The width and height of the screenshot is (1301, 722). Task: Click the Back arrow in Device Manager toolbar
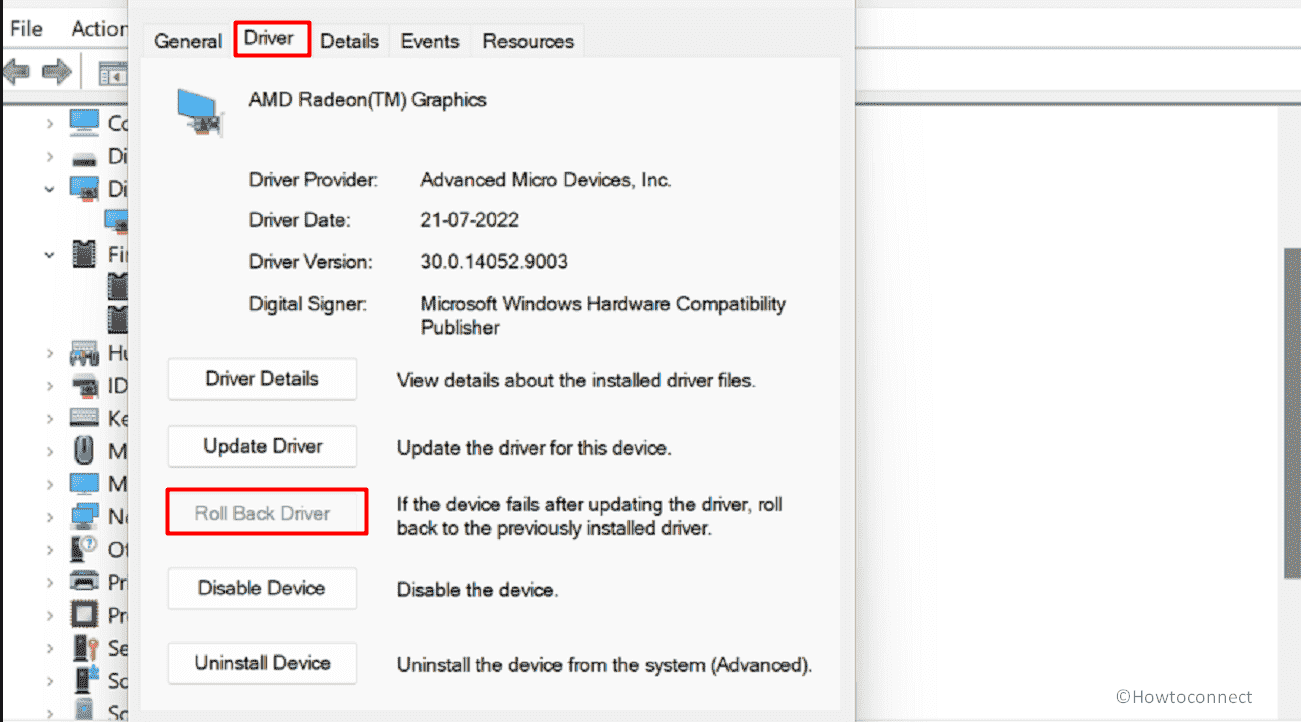[17, 71]
